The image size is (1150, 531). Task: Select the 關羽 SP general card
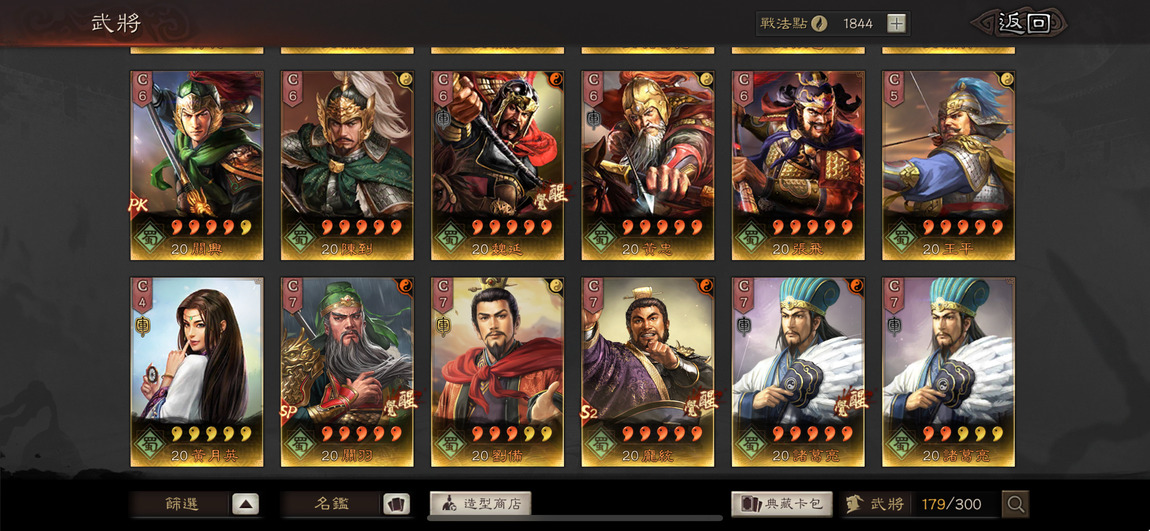pos(347,372)
